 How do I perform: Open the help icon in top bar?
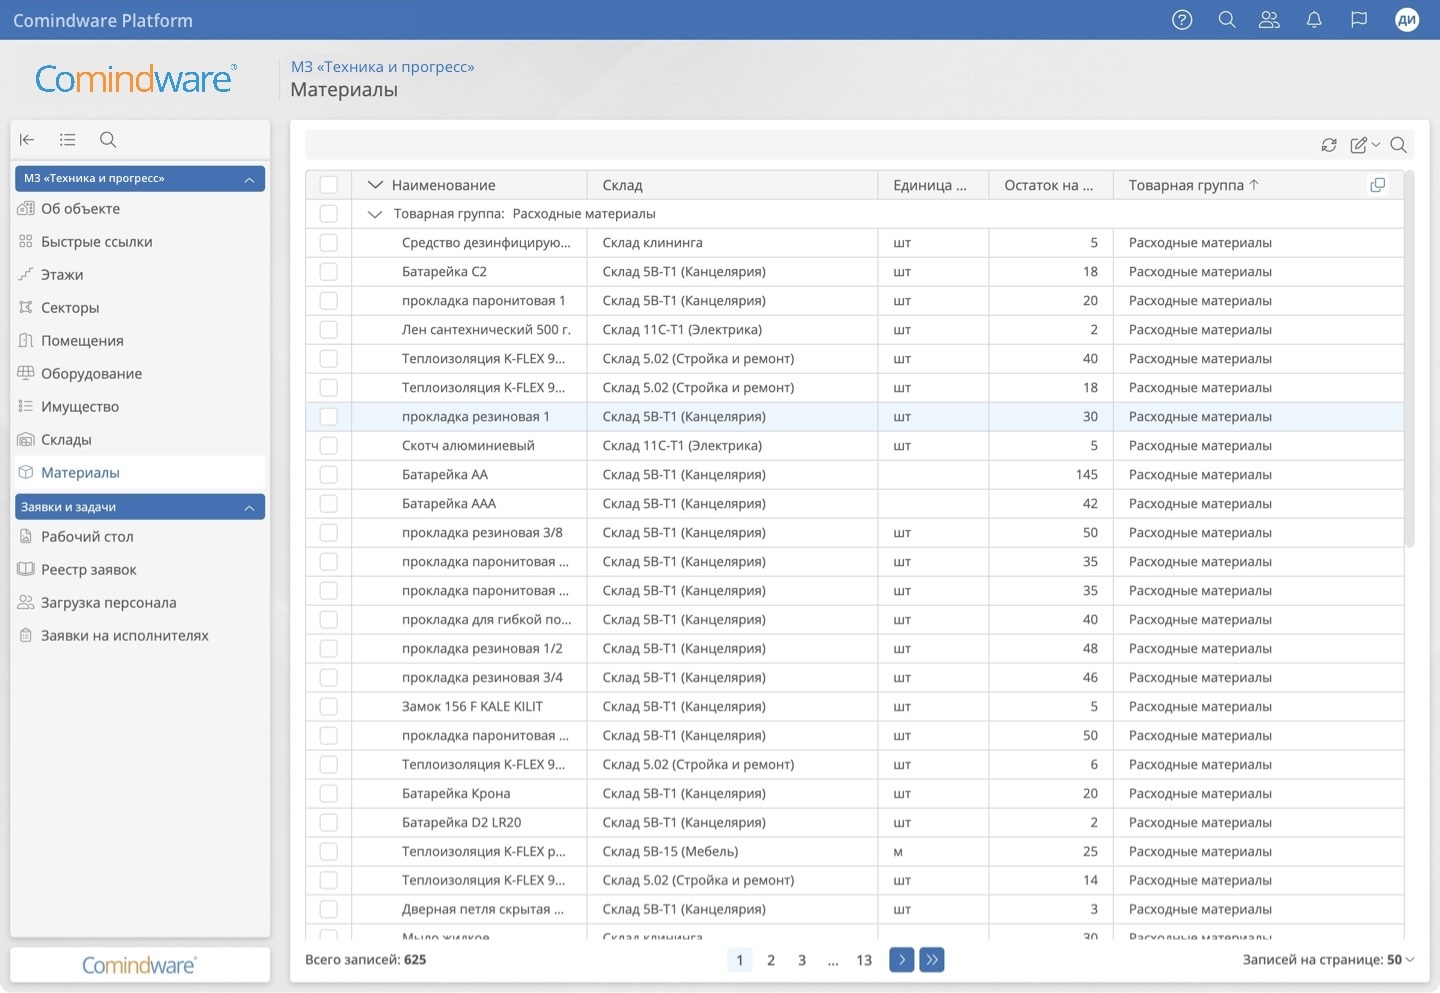point(1182,20)
